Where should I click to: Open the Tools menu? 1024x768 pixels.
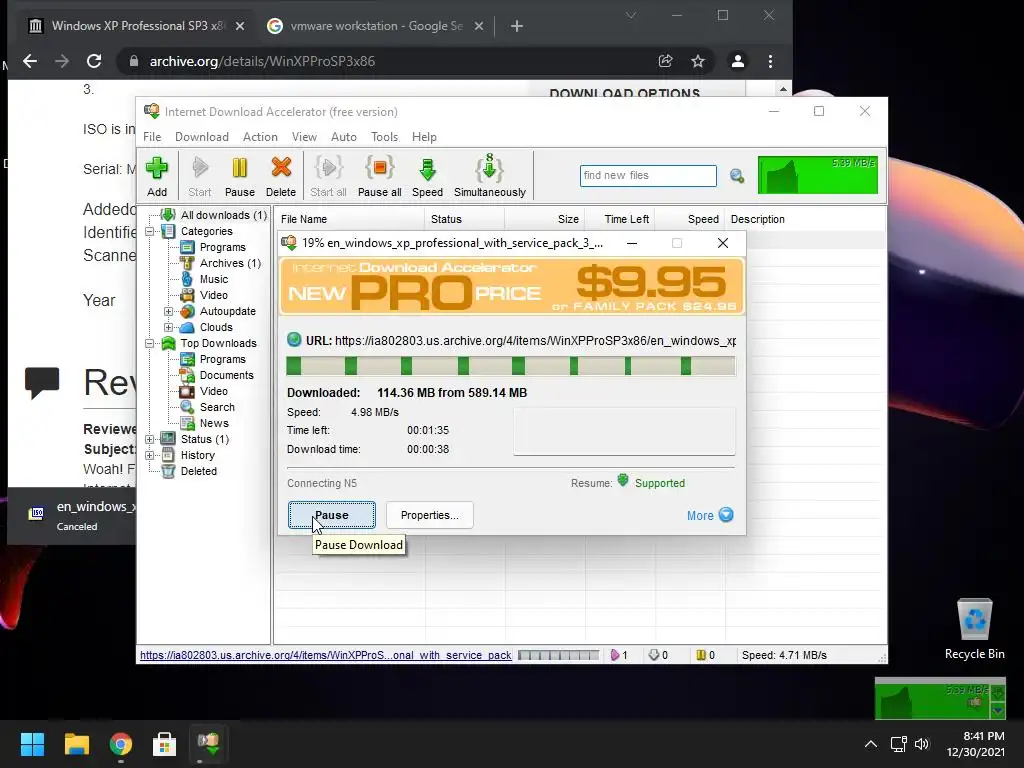384,136
